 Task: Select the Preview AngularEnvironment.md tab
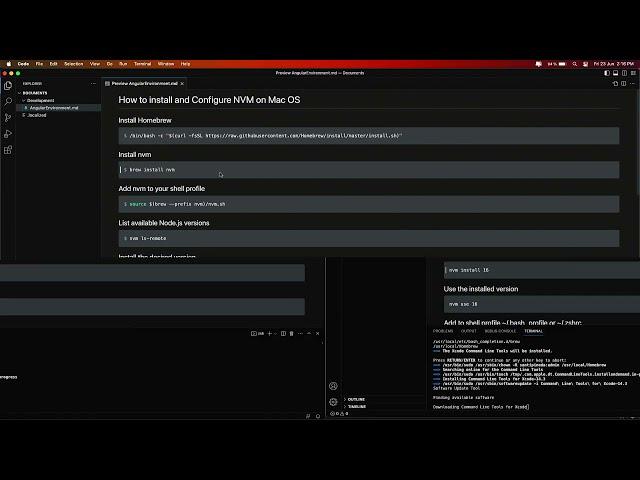pyautogui.click(x=144, y=83)
